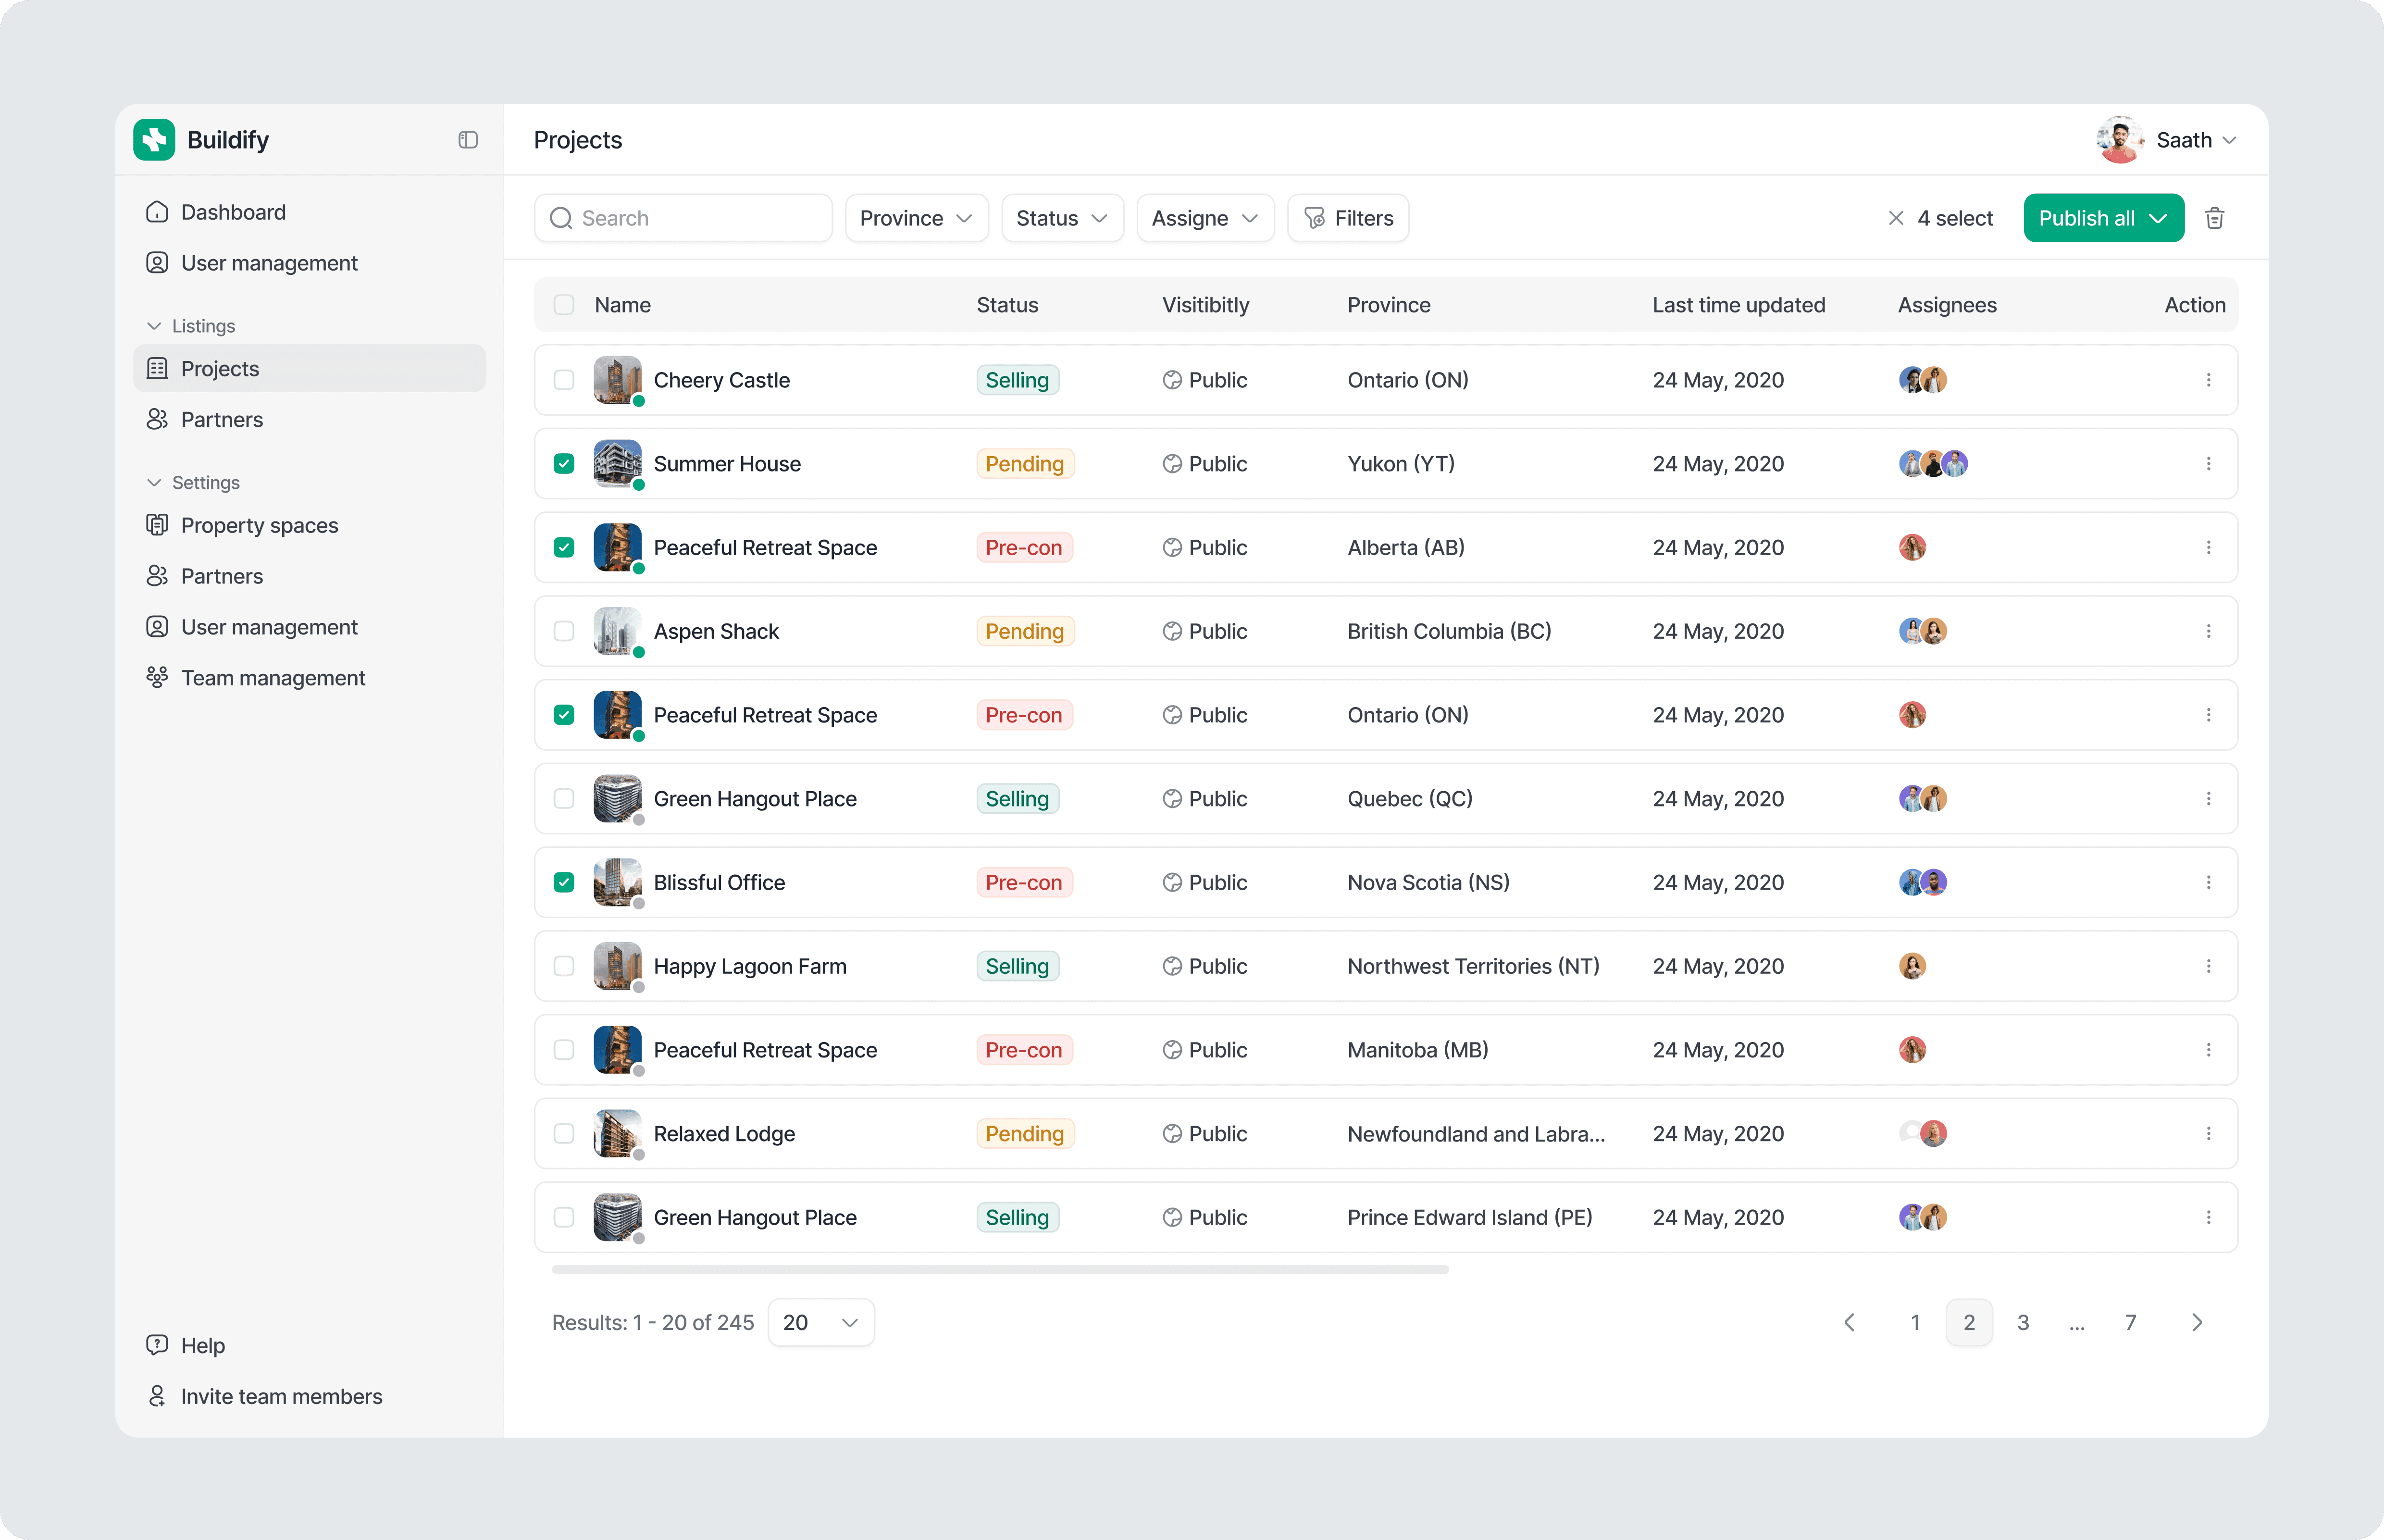The height and width of the screenshot is (1540, 2384).
Task: Collapse the sidebar using the panel icon
Action: click(467, 139)
